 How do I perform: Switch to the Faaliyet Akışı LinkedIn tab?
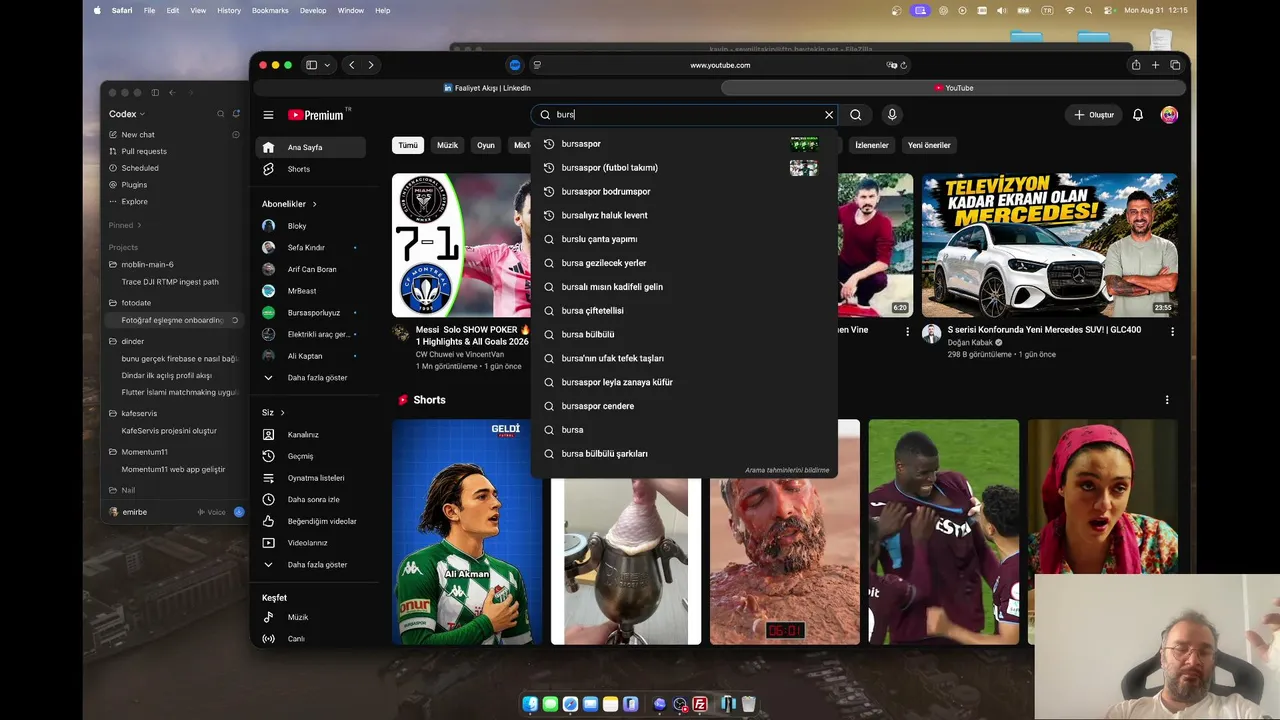(487, 88)
